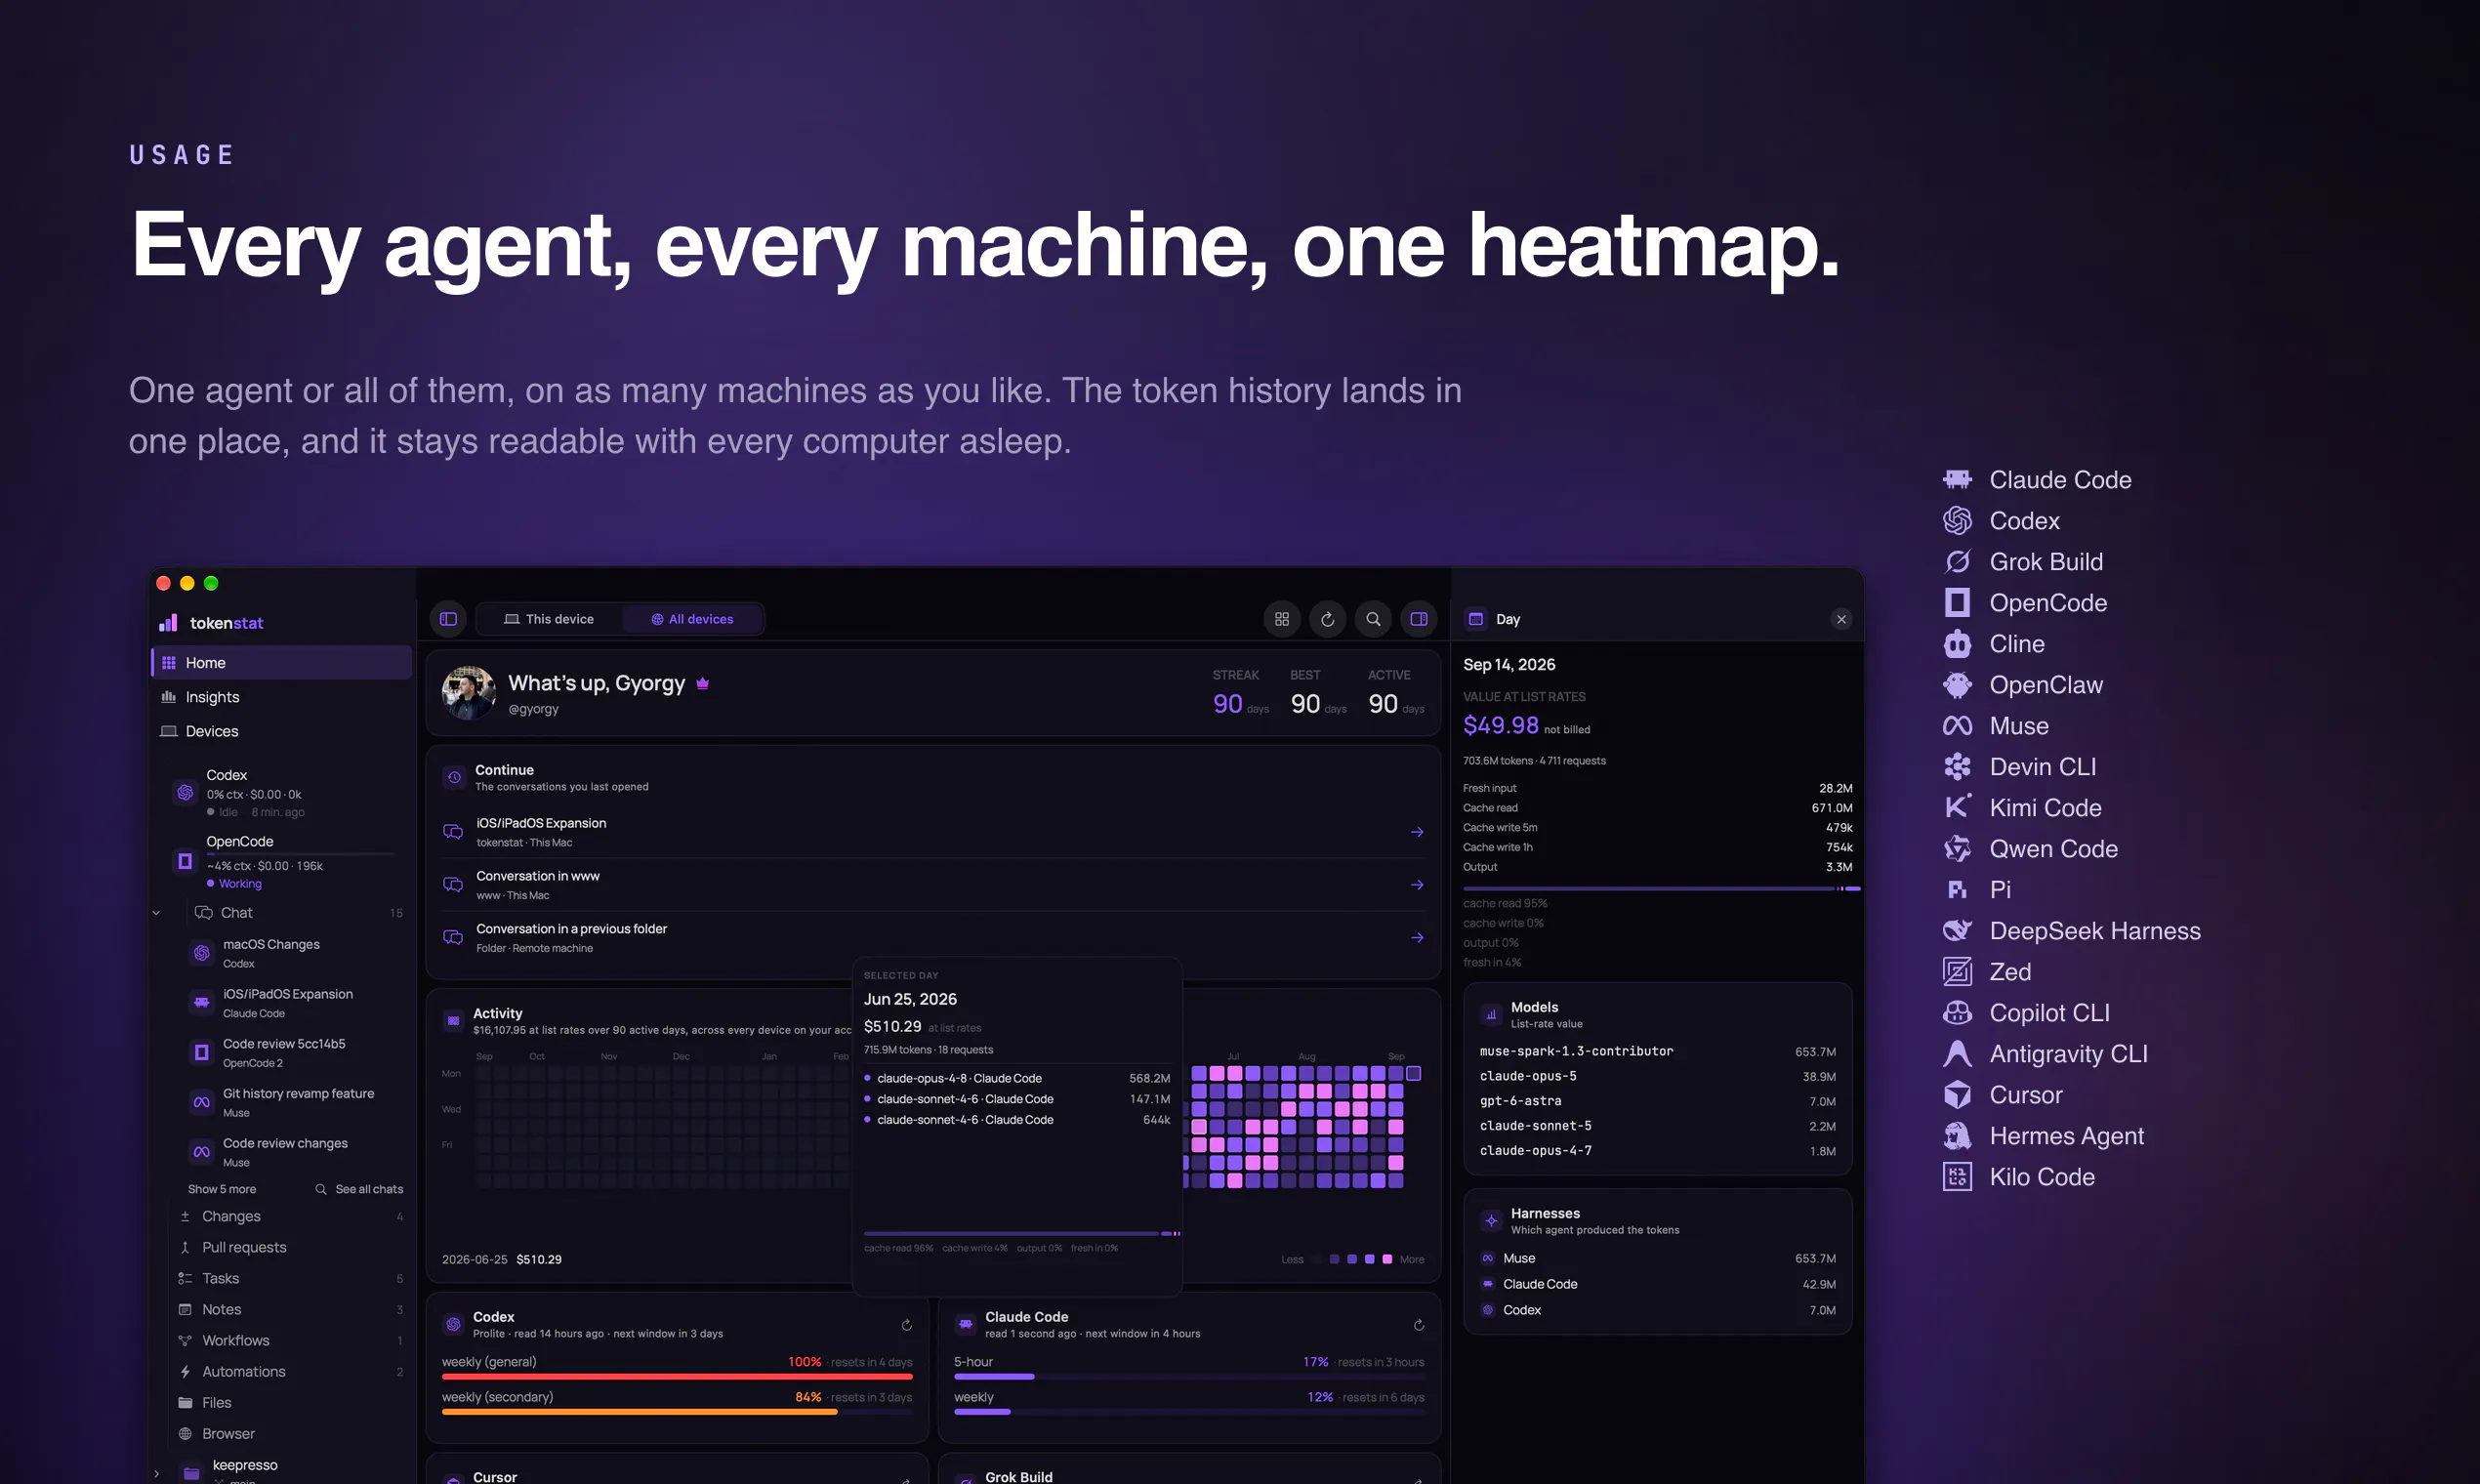The width and height of the screenshot is (2480, 1484).
Task: Open Files in the sidebar
Action: point(290,1402)
